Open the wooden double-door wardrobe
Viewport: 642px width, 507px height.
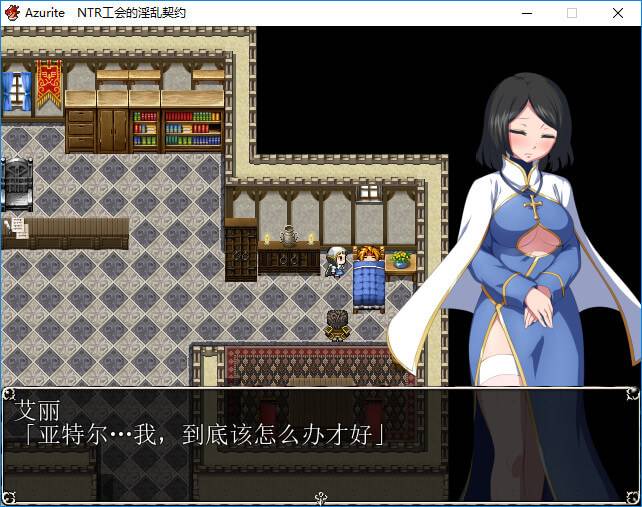(113, 127)
